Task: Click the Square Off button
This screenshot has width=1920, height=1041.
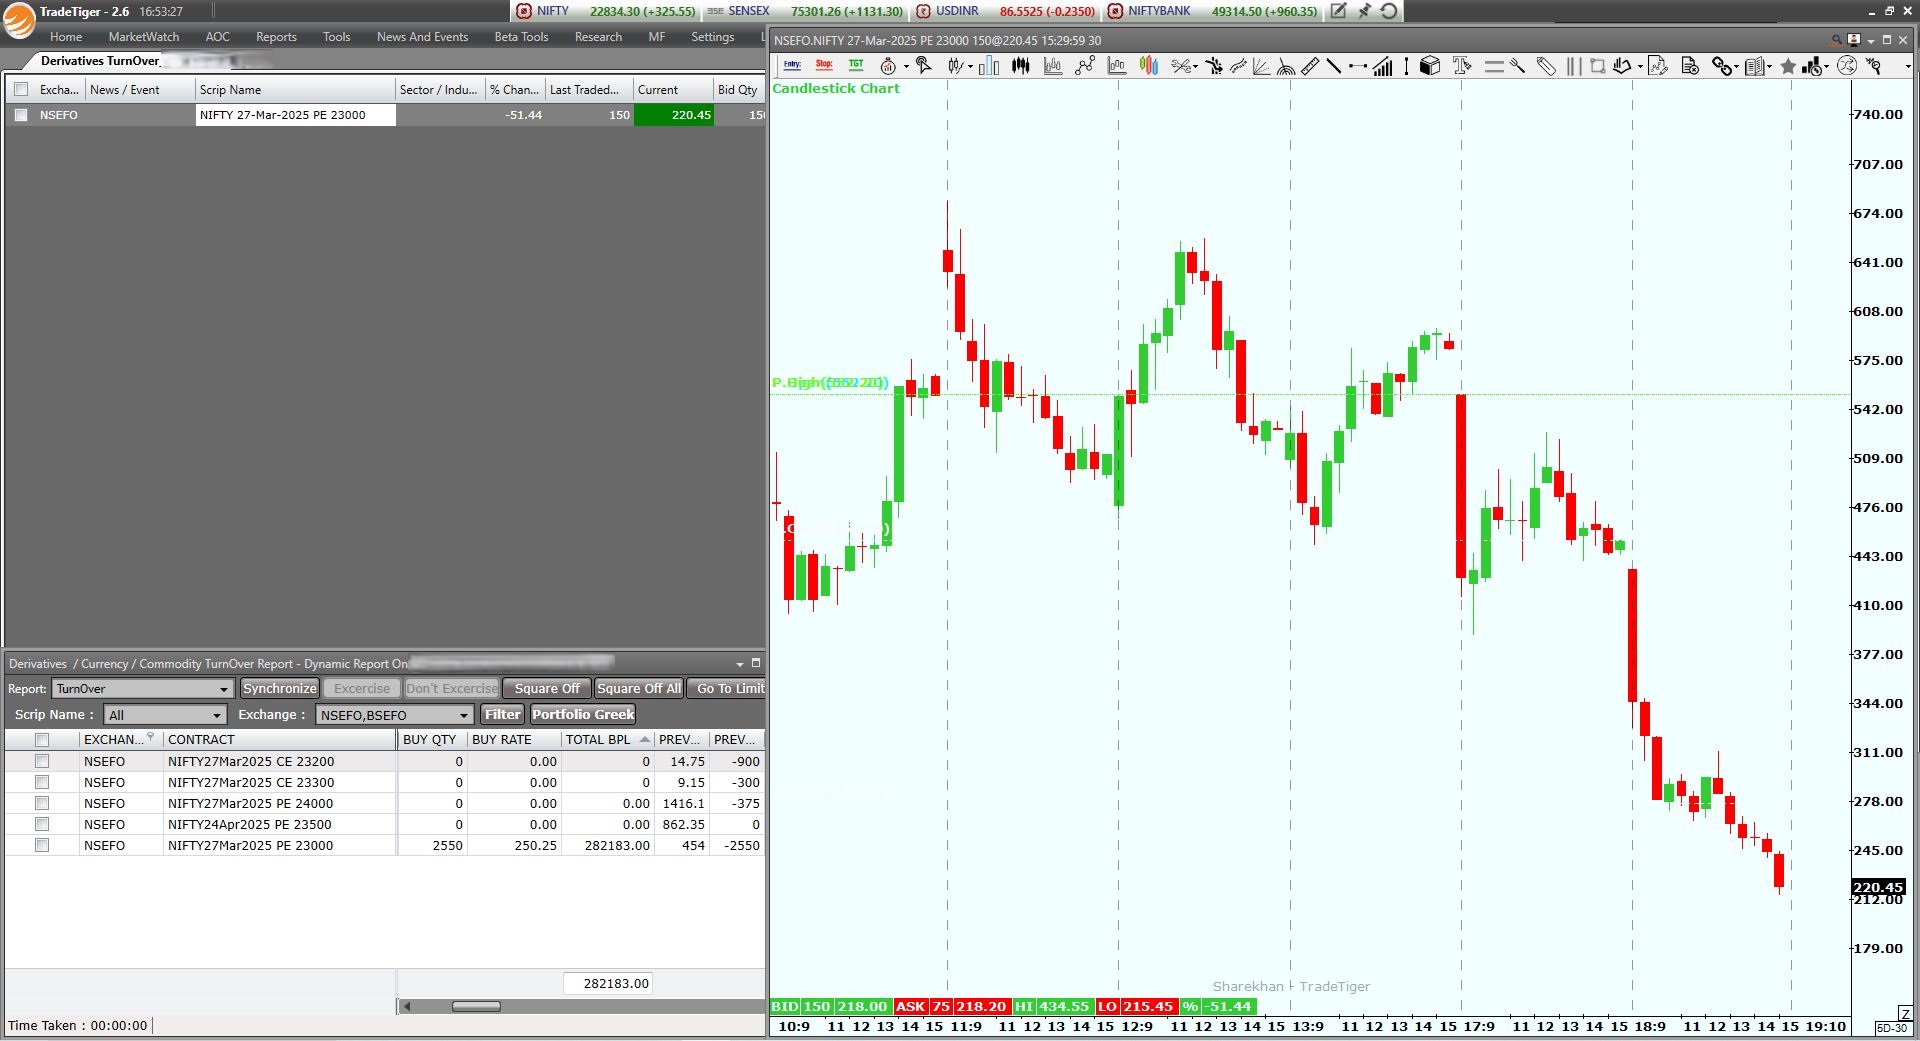Action: pos(547,689)
